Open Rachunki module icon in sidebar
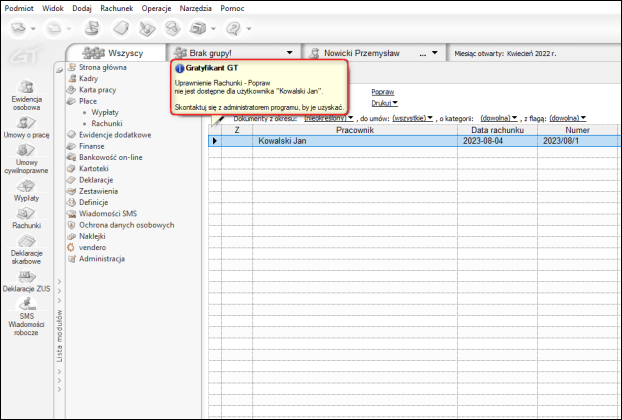Screen dimensions: 622x420 point(26,218)
